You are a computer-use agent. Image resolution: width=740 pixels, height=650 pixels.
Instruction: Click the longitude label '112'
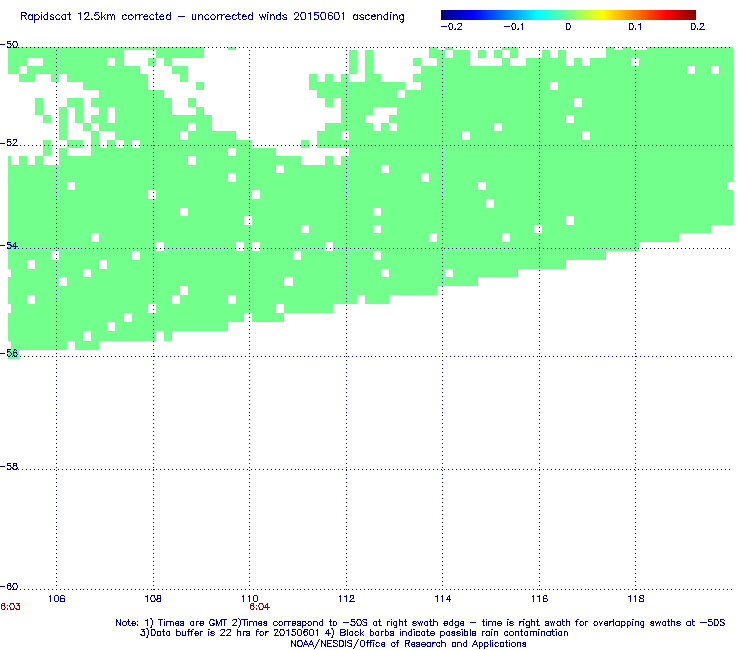click(x=346, y=599)
